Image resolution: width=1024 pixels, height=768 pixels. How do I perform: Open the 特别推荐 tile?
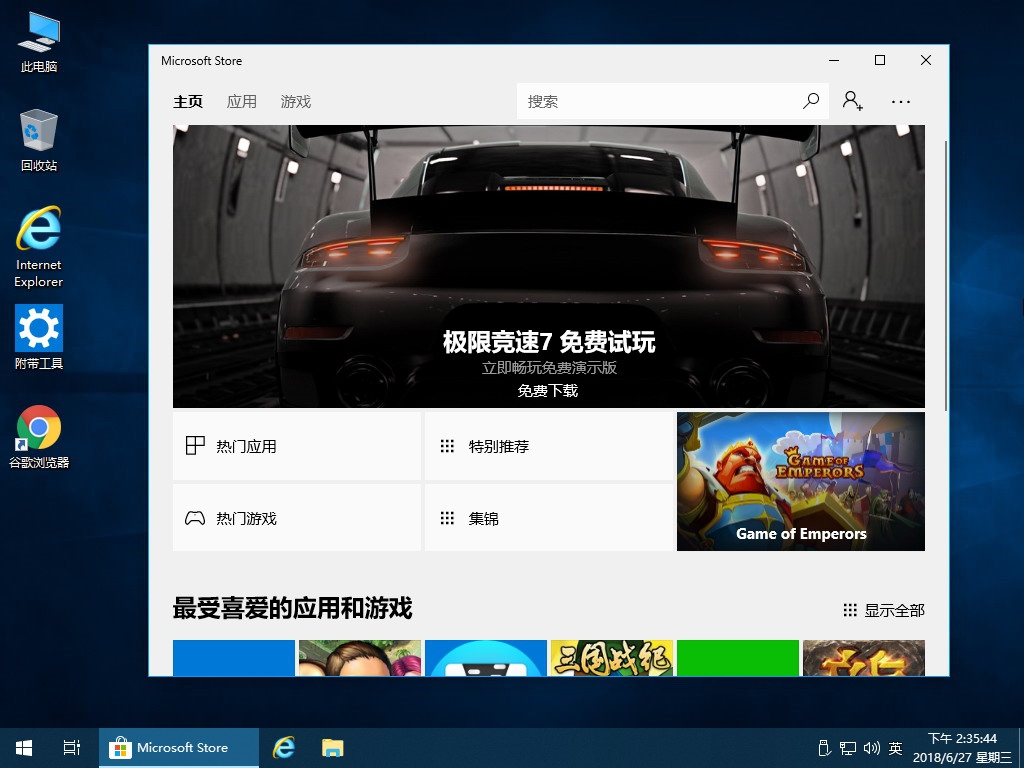pyautogui.click(x=549, y=446)
